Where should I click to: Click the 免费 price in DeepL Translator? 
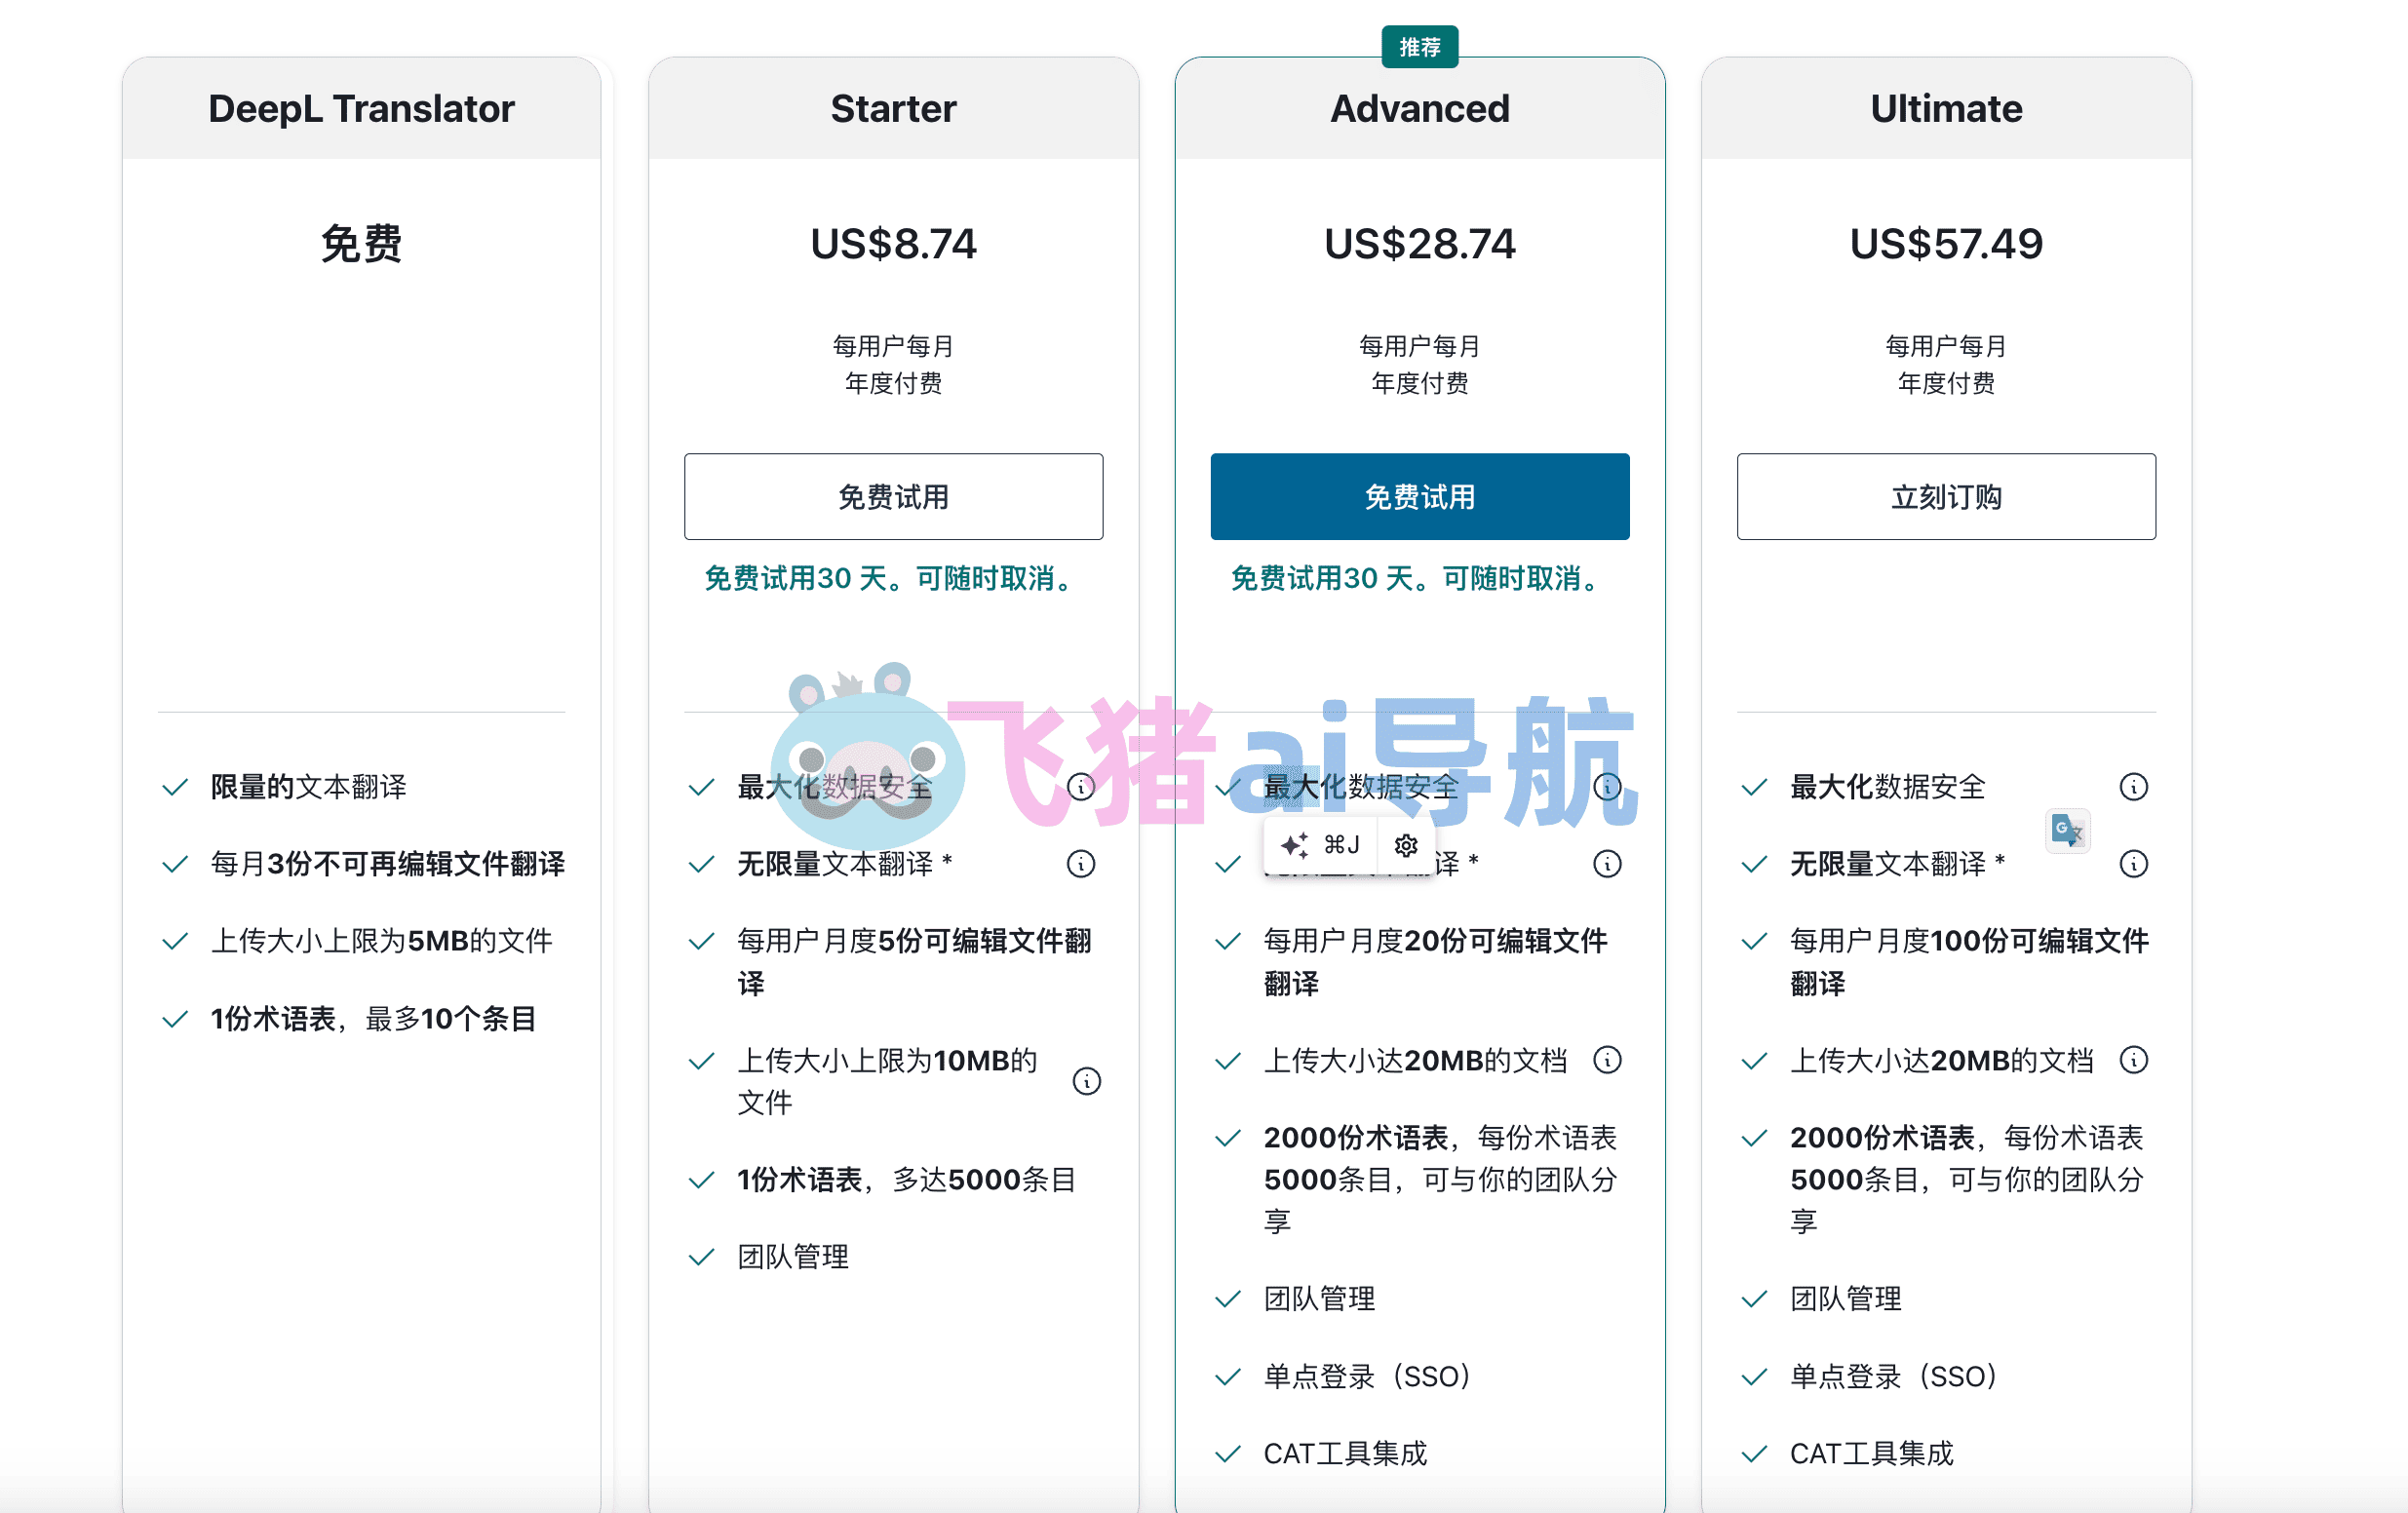pos(361,244)
